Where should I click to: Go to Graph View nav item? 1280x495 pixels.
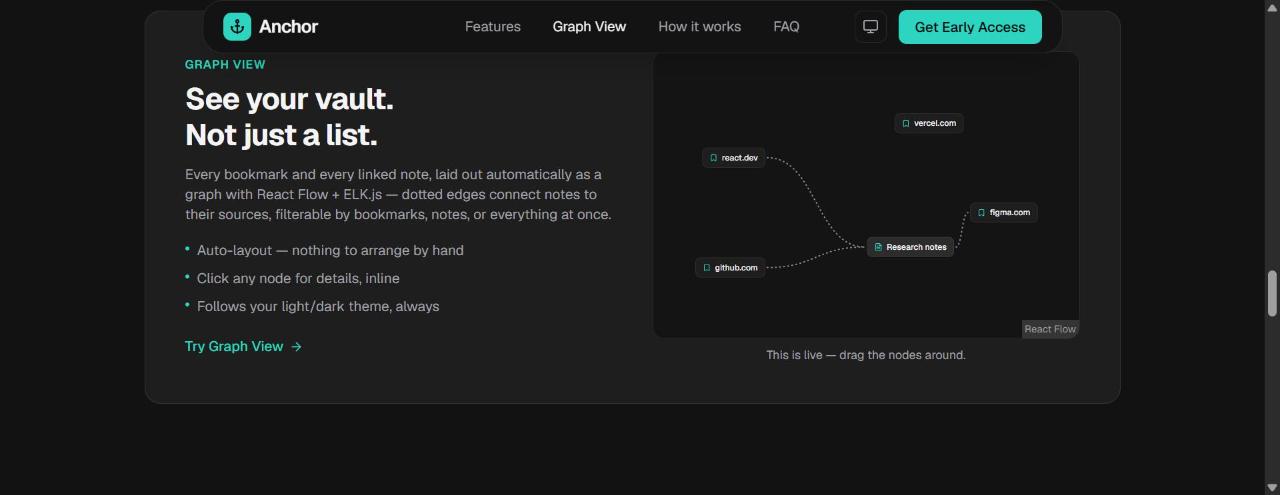589,27
